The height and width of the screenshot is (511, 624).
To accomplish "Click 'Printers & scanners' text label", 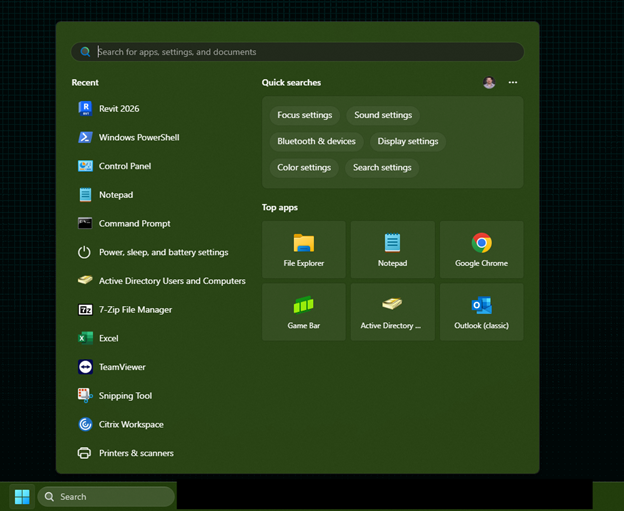I will tap(136, 453).
